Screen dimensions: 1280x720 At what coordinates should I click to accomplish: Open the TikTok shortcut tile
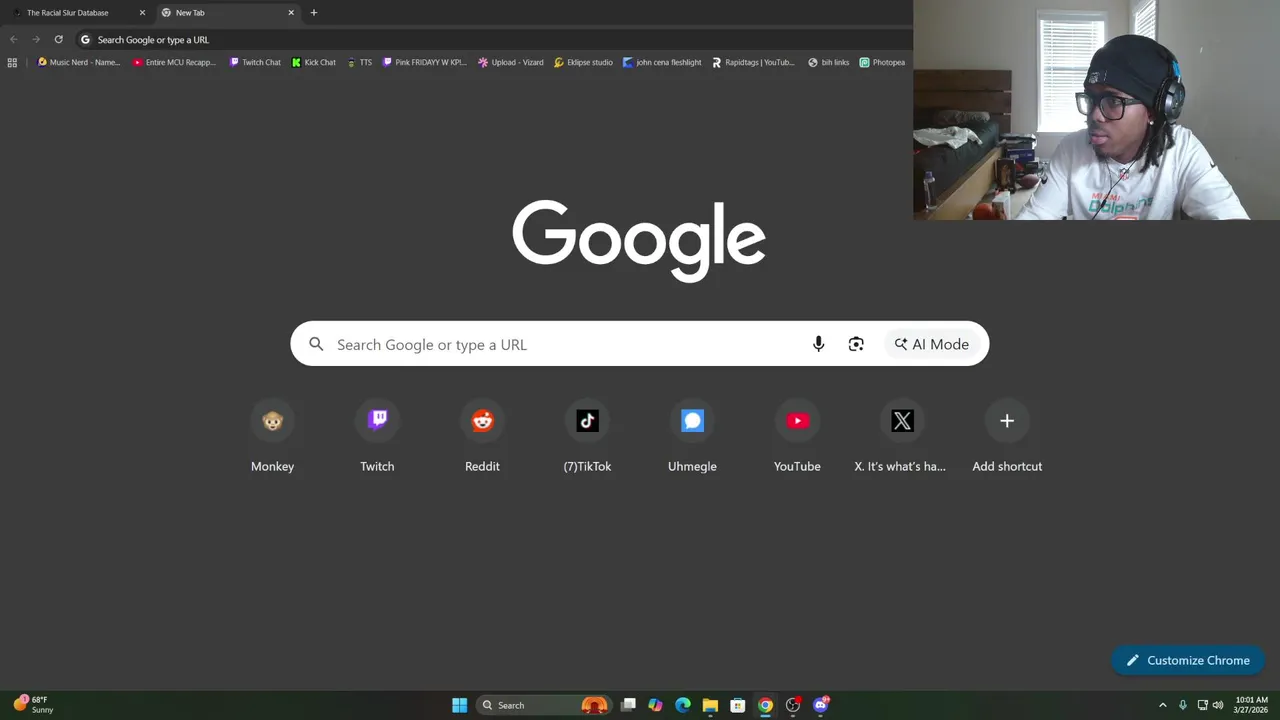click(x=587, y=437)
